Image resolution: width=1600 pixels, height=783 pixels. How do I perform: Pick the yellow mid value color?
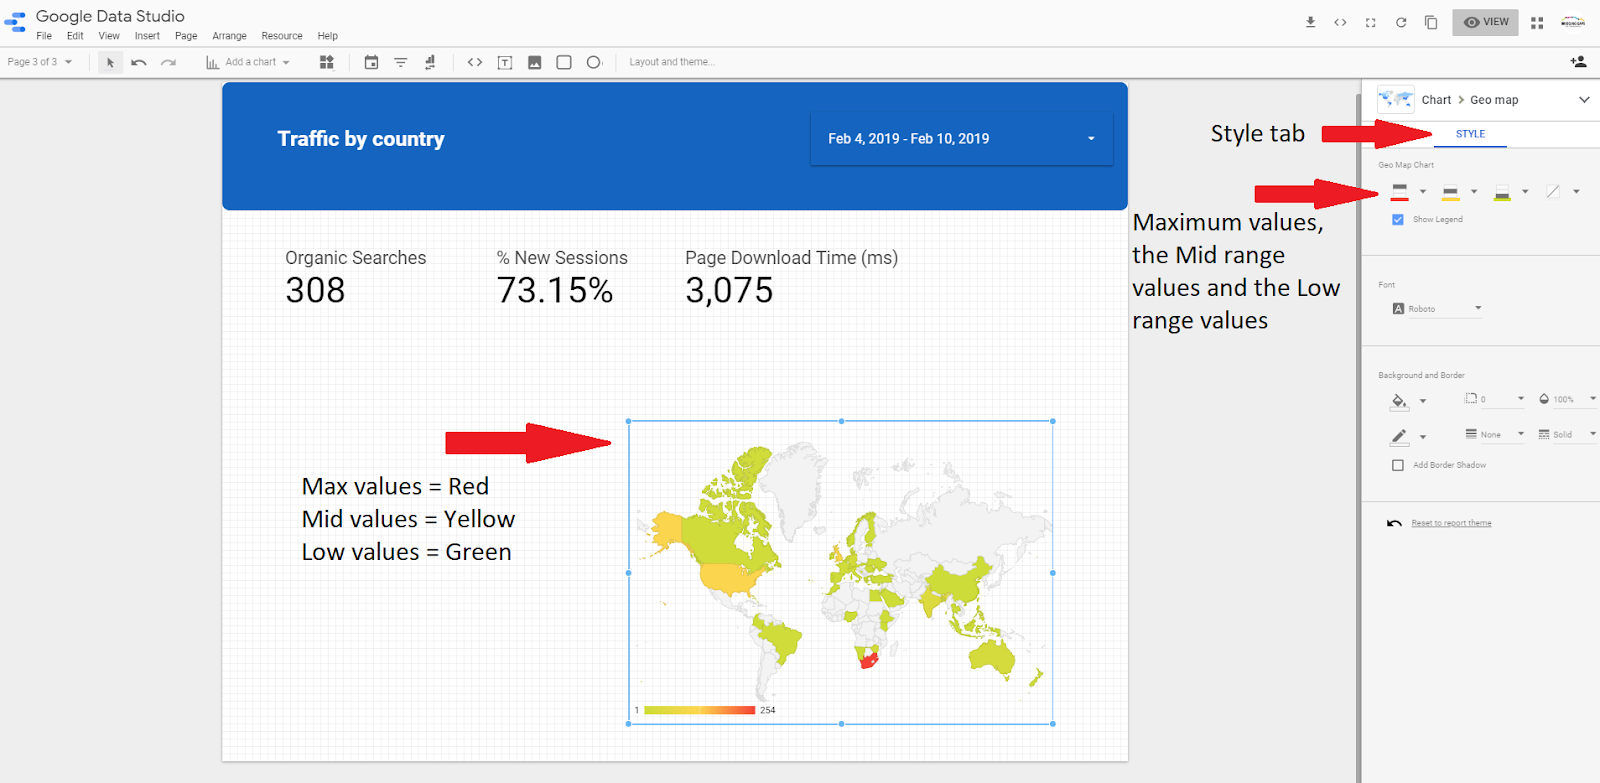(1450, 192)
